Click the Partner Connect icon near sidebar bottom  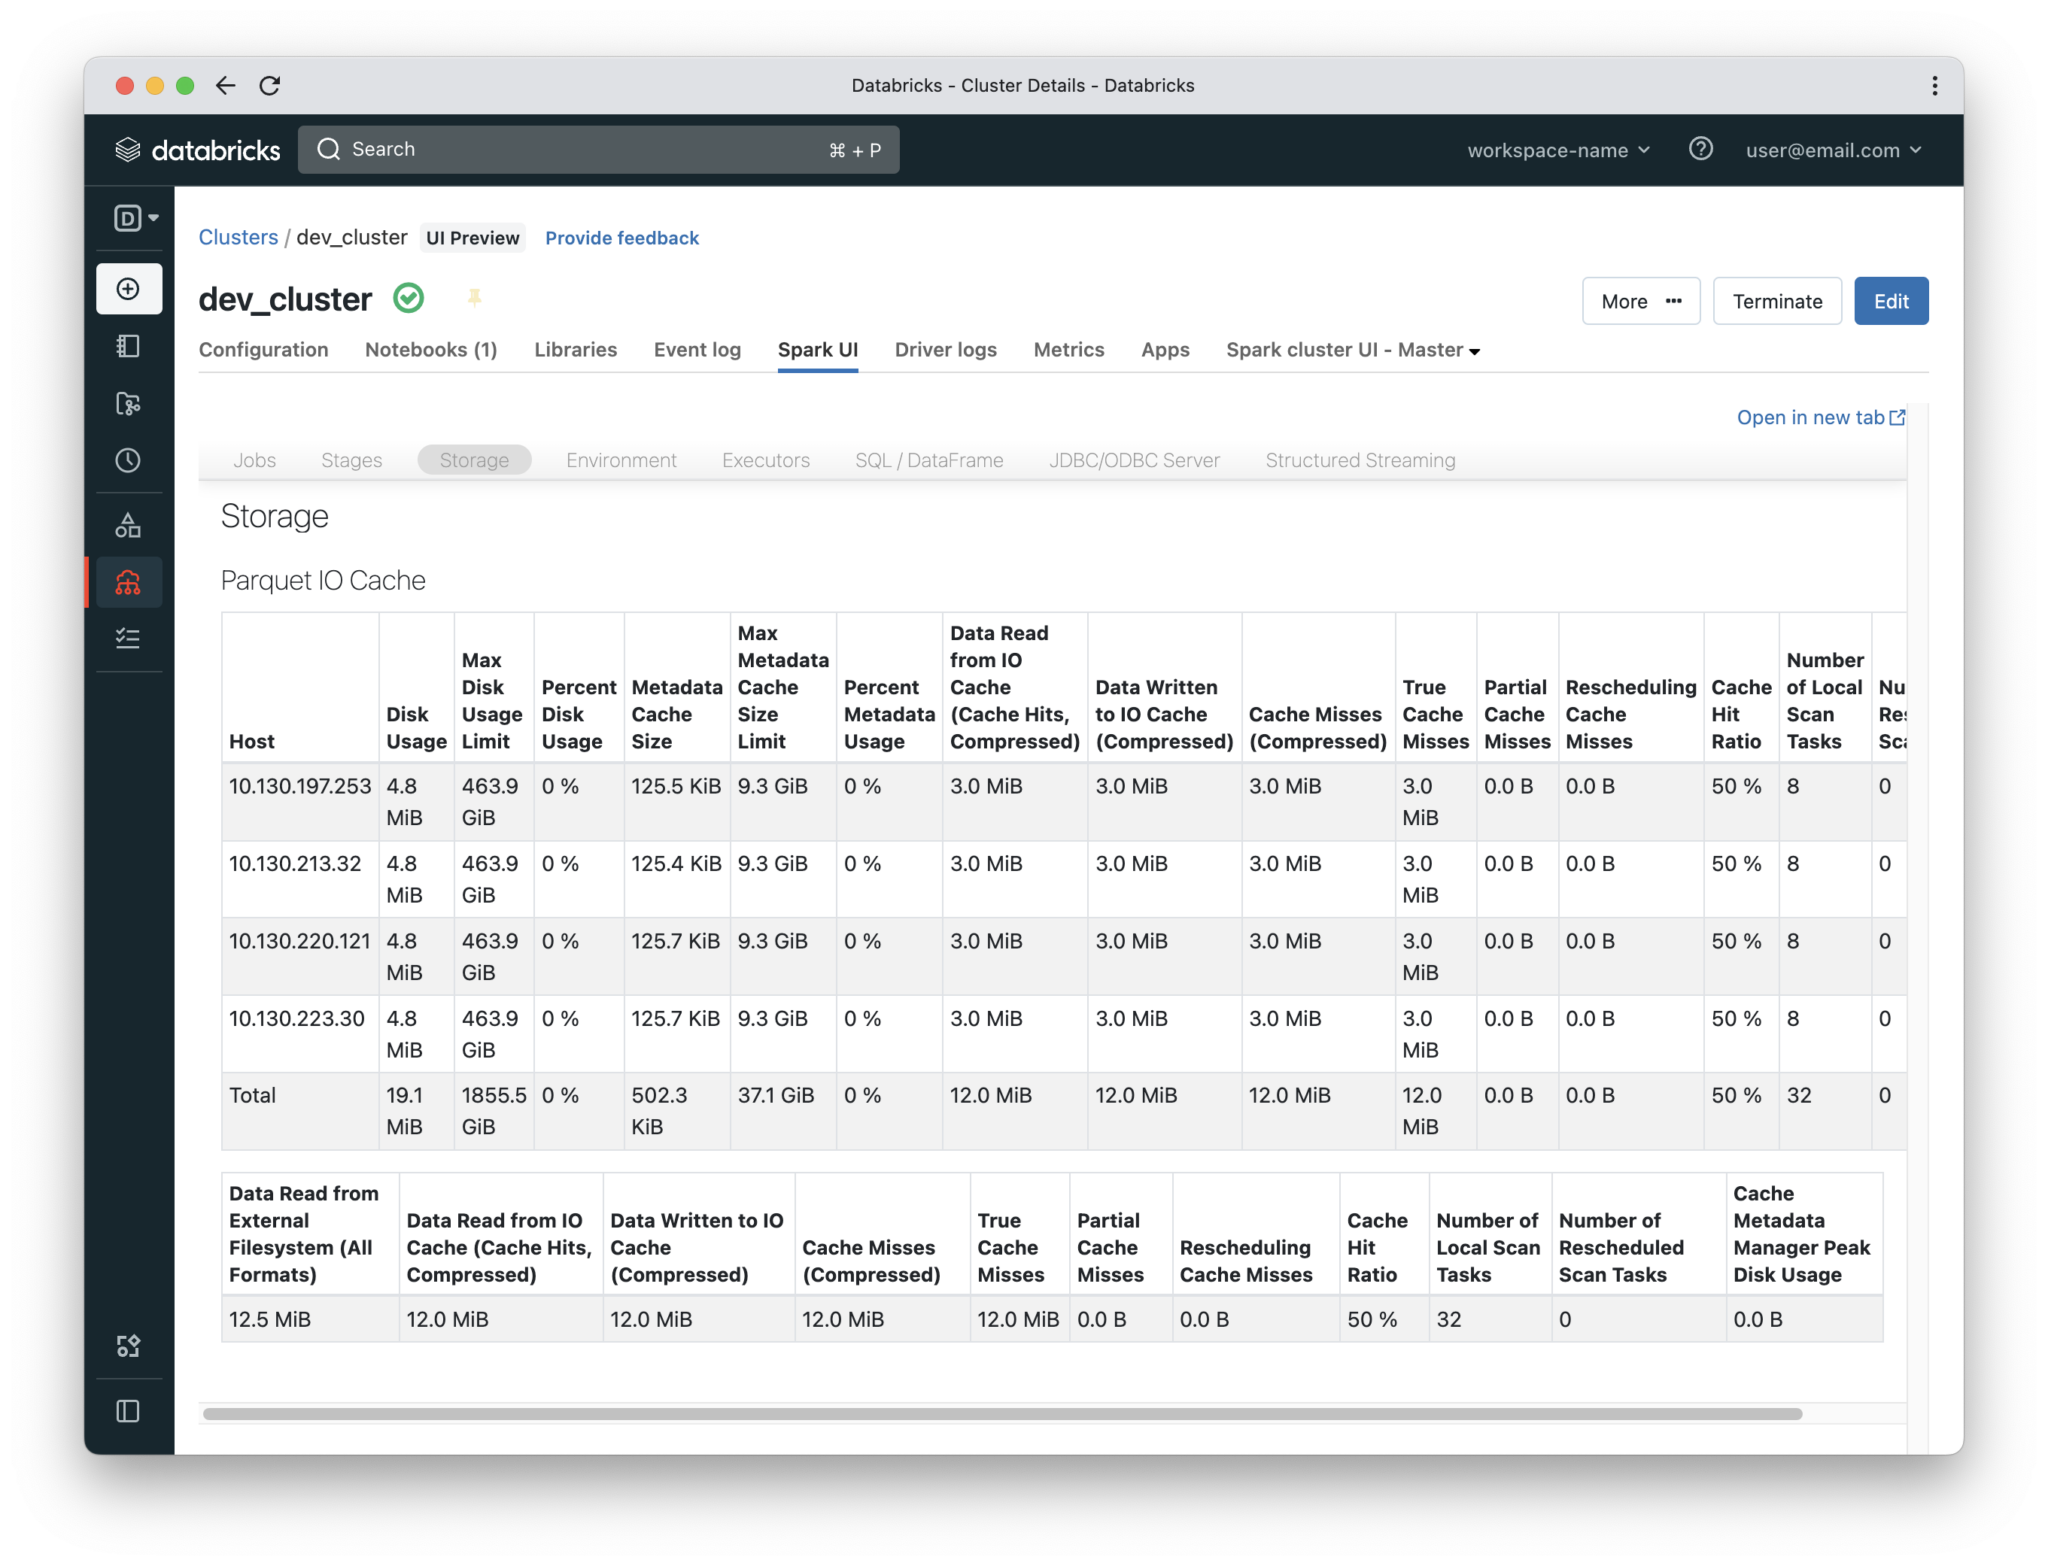coord(129,1346)
